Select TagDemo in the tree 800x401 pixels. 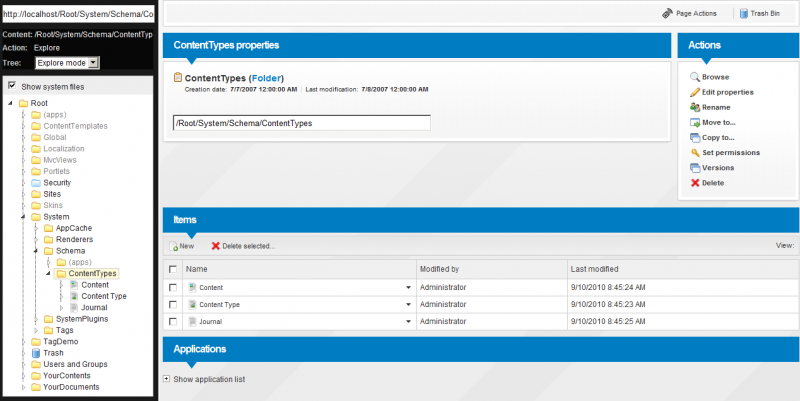coord(61,342)
